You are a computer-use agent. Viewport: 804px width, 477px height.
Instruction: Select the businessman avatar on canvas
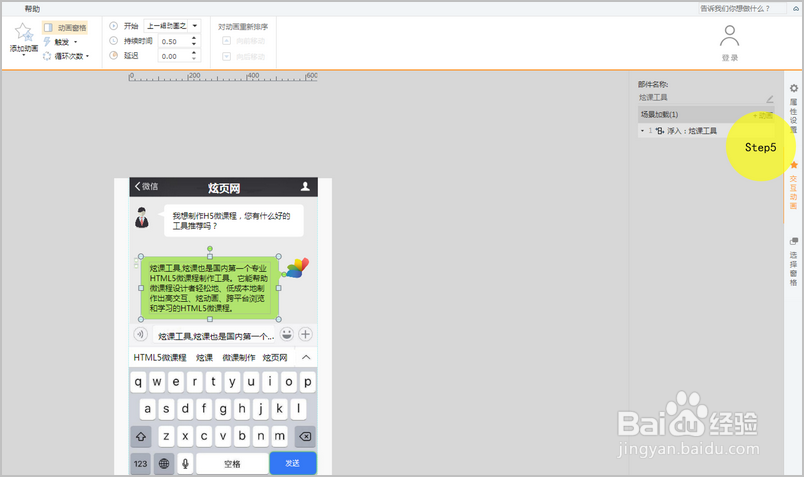click(x=142, y=217)
